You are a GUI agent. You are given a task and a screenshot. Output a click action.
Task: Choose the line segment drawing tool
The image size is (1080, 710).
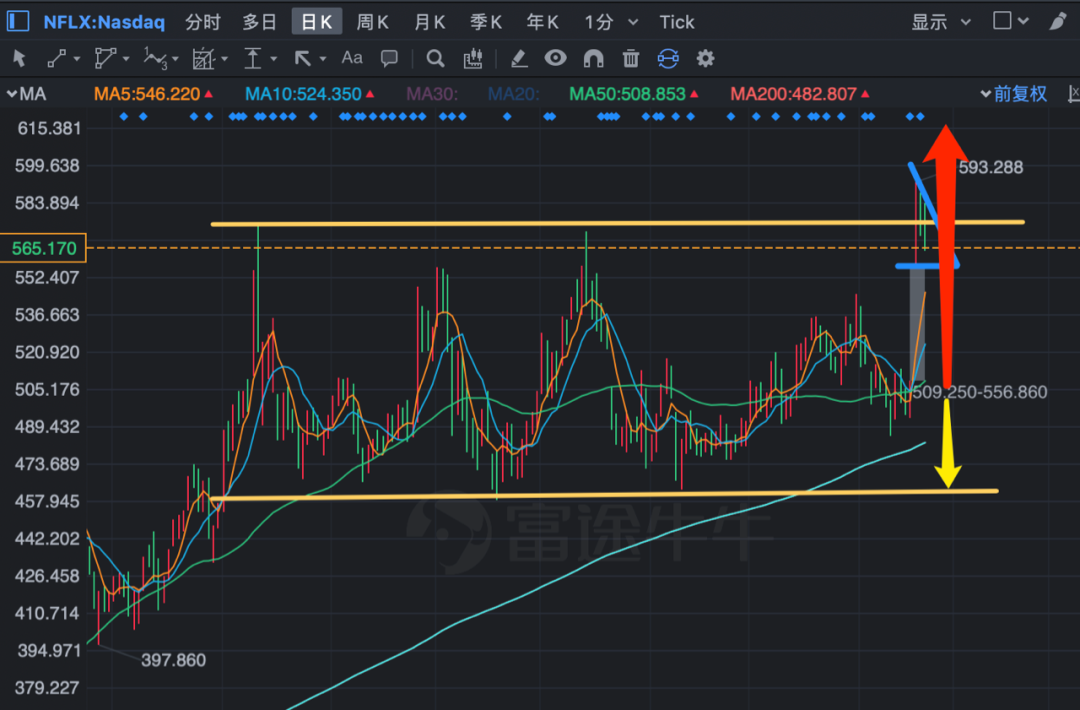[56, 59]
